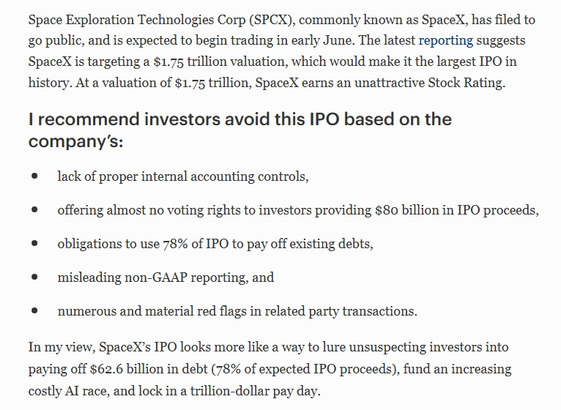Click the bullet dot before "lack of proper internal"
This screenshot has width=561, height=410.
click(35, 176)
